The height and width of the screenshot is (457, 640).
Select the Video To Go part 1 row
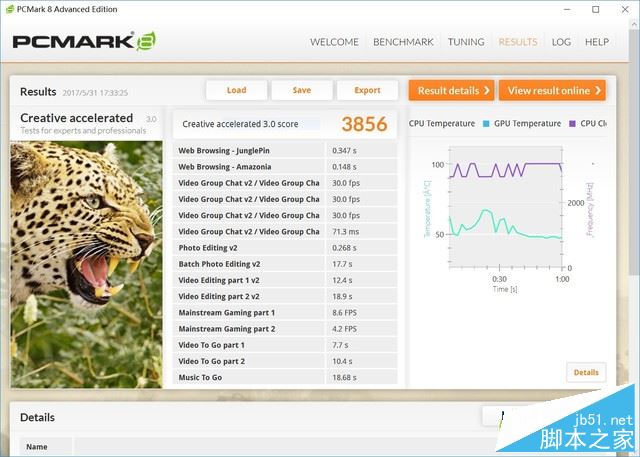point(285,345)
